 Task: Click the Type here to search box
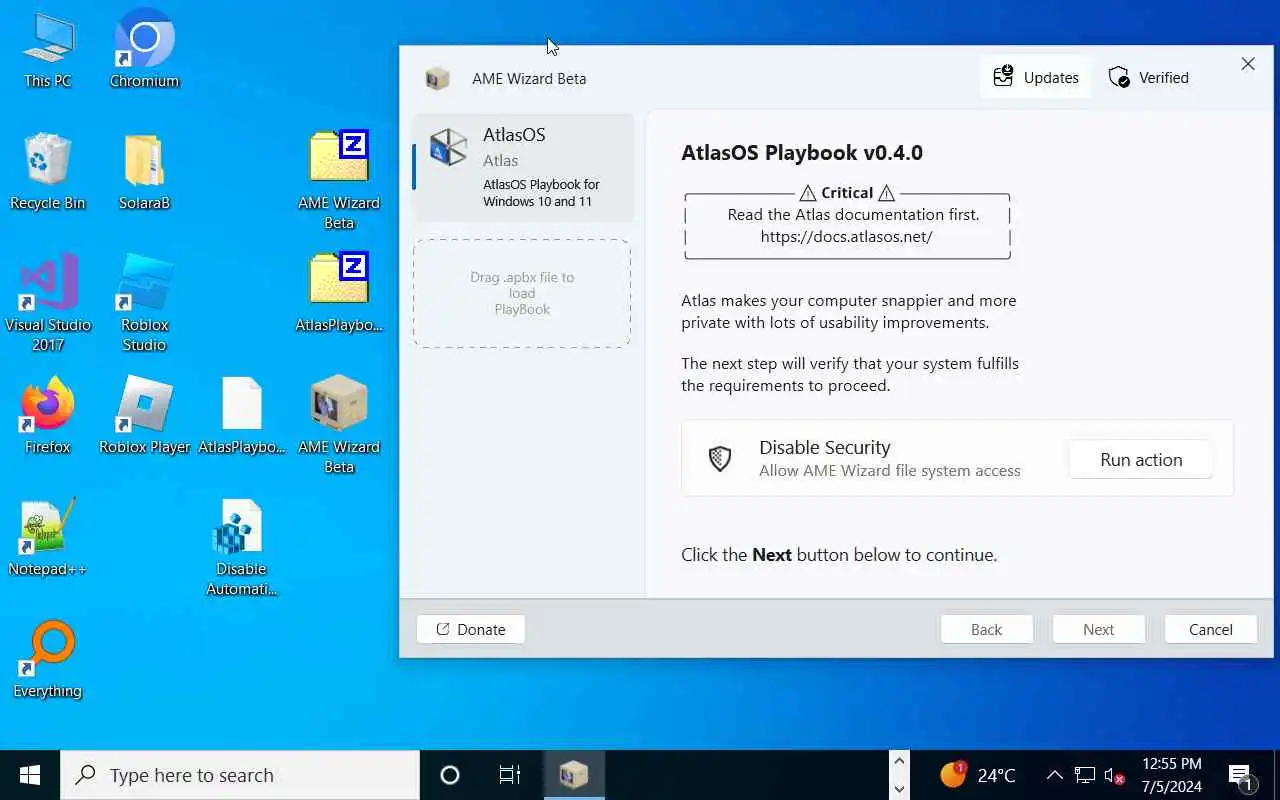(240, 775)
